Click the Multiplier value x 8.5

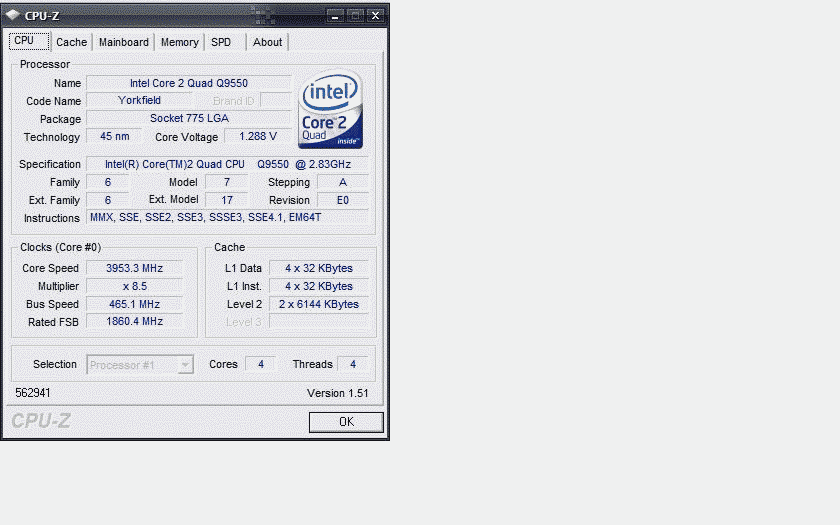[134, 286]
